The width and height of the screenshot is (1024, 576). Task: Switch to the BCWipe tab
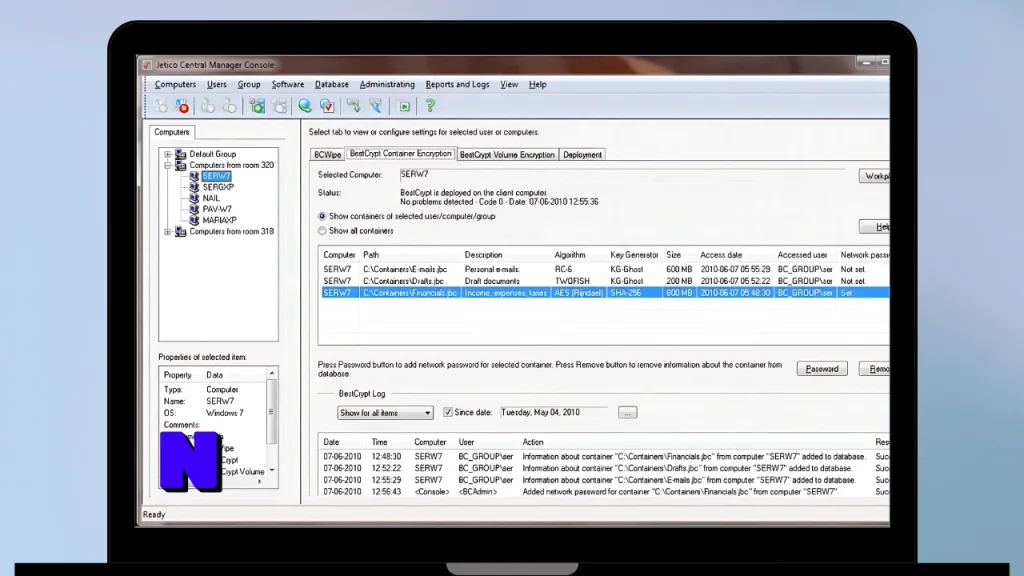tap(327, 155)
